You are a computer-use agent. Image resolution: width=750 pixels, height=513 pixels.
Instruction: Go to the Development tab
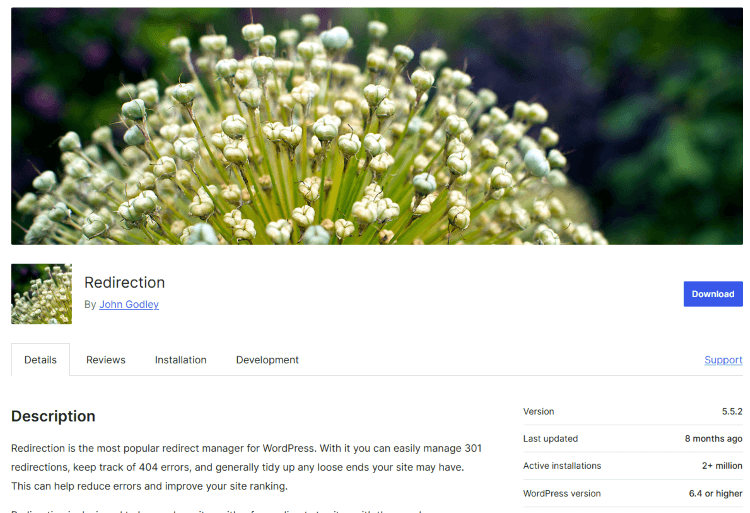(267, 360)
